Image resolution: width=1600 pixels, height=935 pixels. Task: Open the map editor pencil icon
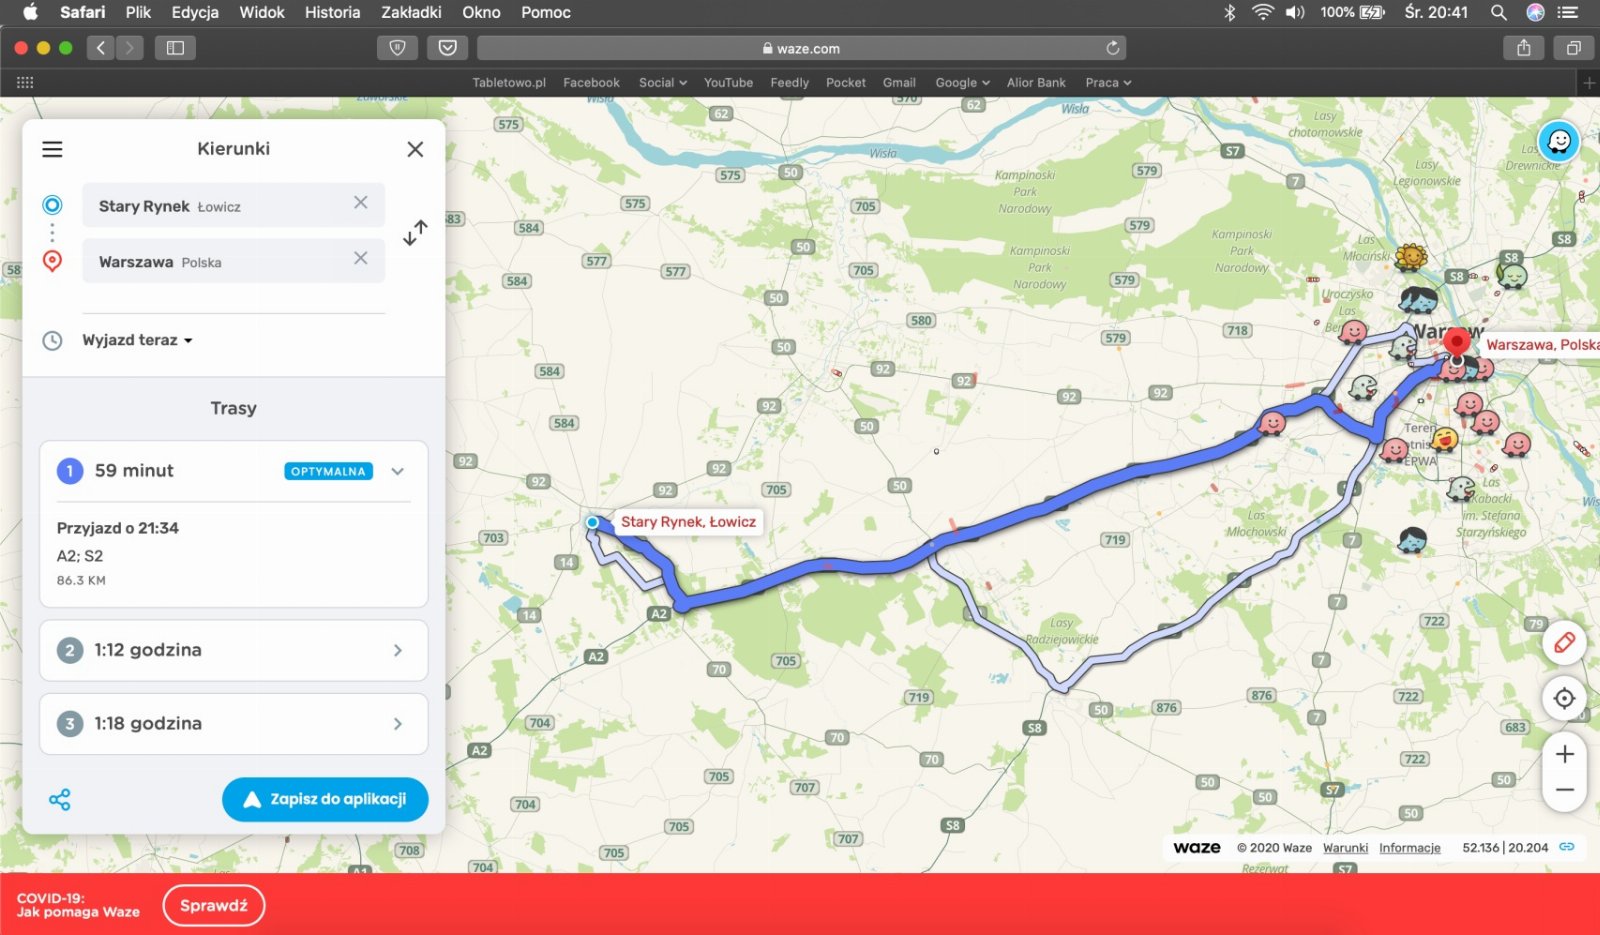pos(1564,642)
